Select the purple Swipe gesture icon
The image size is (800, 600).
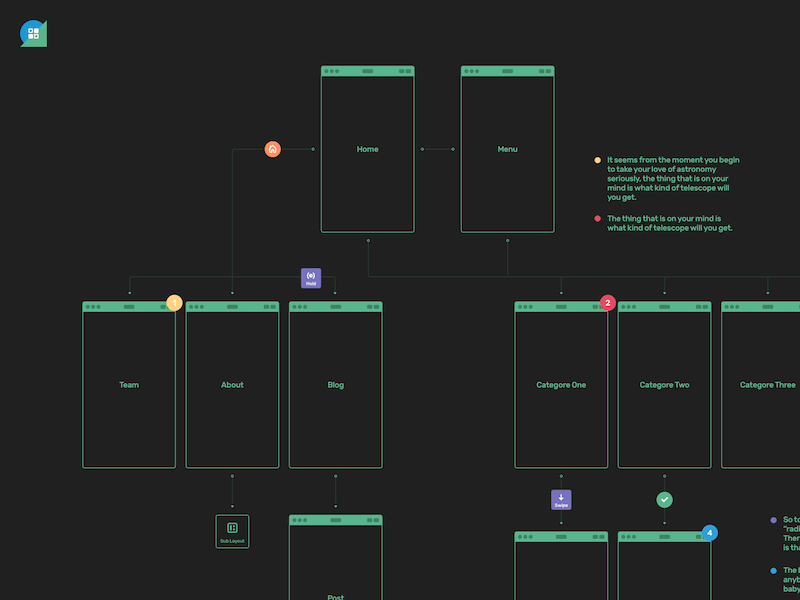tap(561, 499)
